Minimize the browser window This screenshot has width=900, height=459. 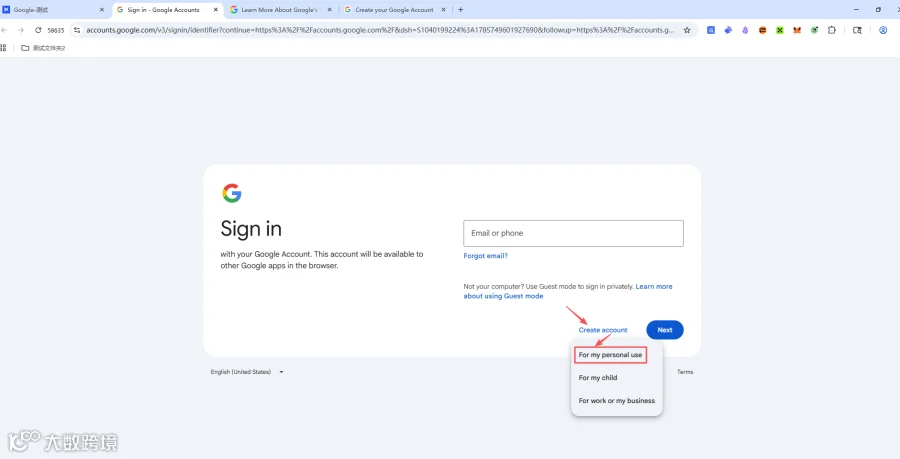(856, 10)
